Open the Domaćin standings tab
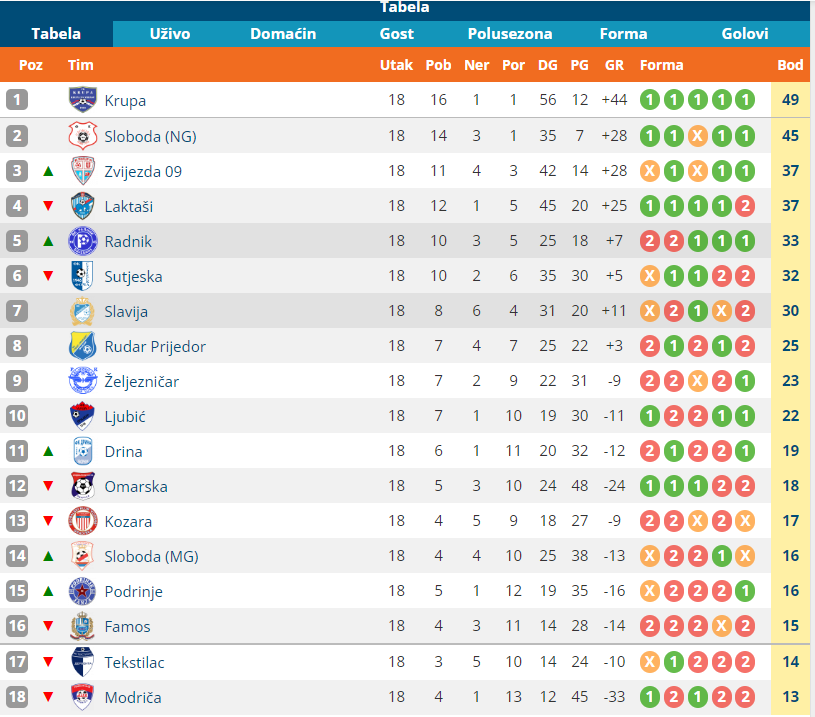Screen dimensions: 815x717 pos(283,34)
